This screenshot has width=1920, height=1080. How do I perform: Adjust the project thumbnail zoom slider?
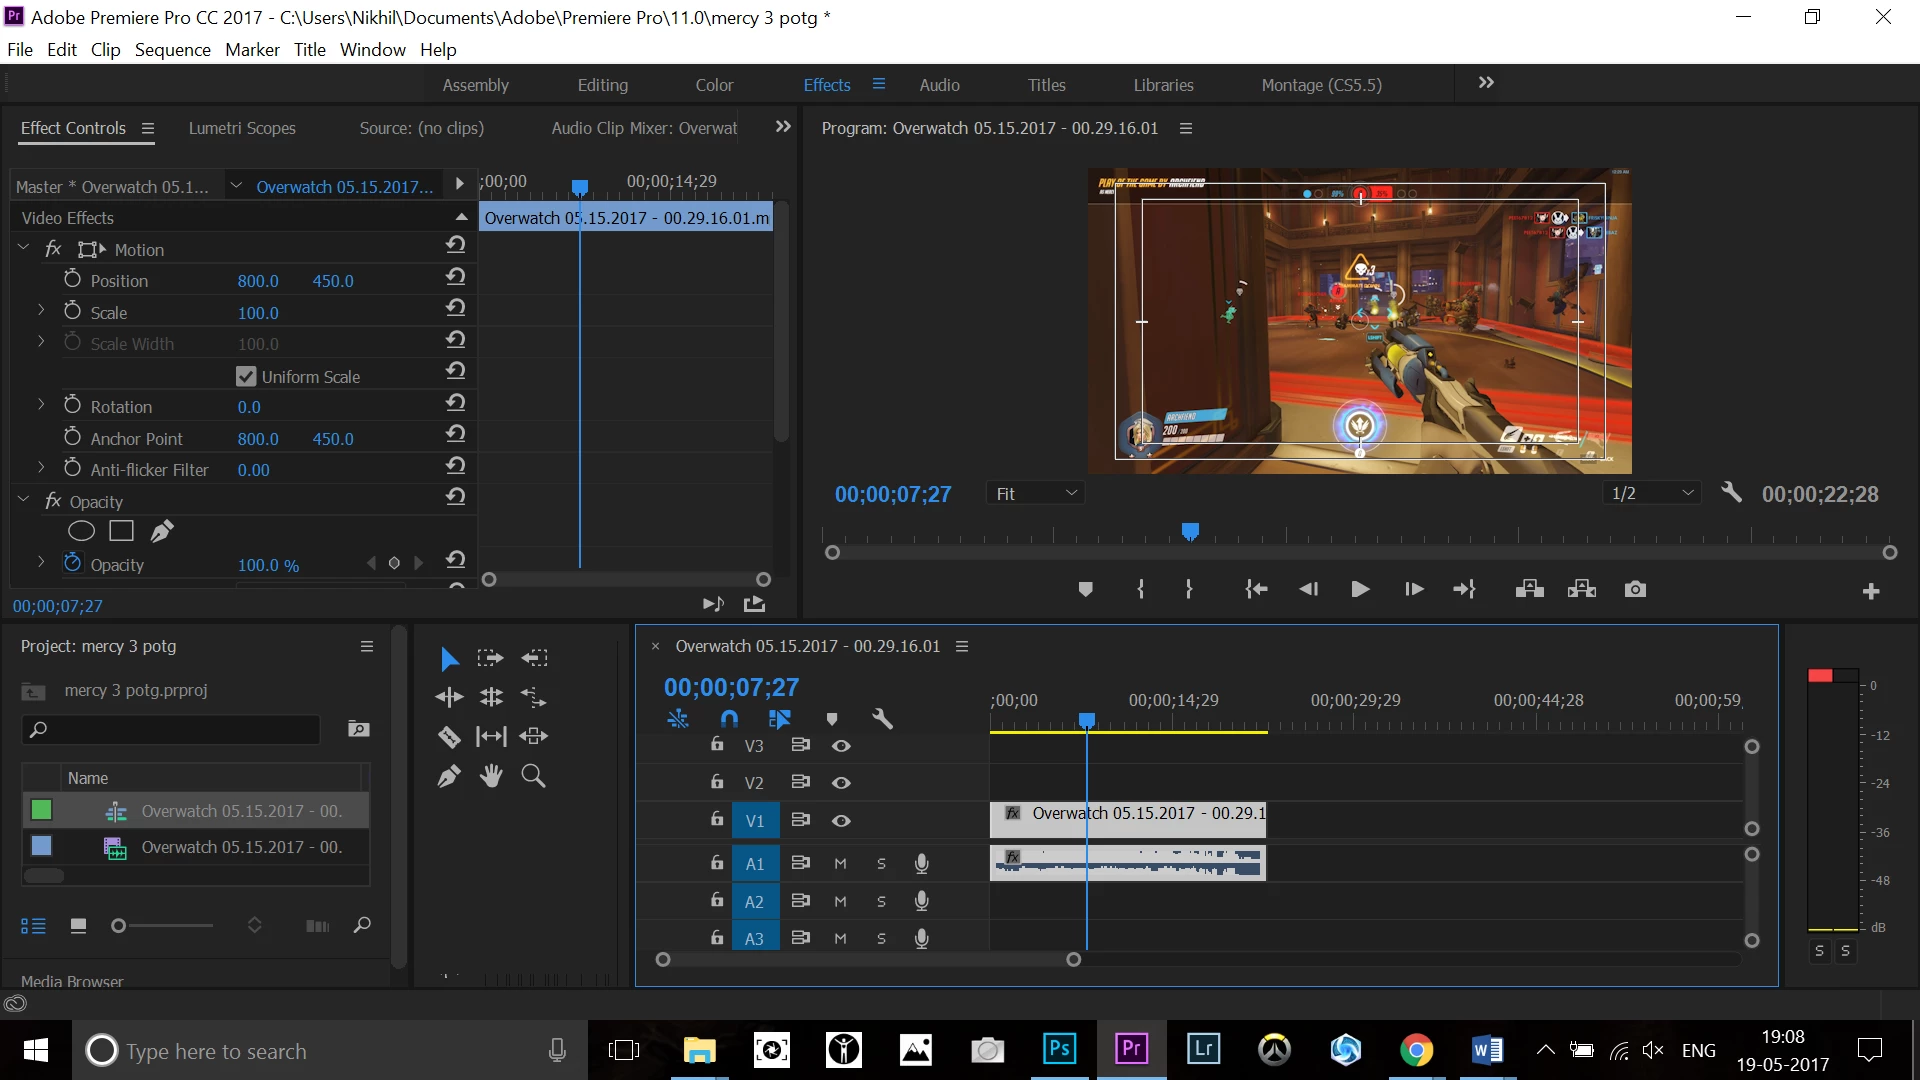(119, 926)
